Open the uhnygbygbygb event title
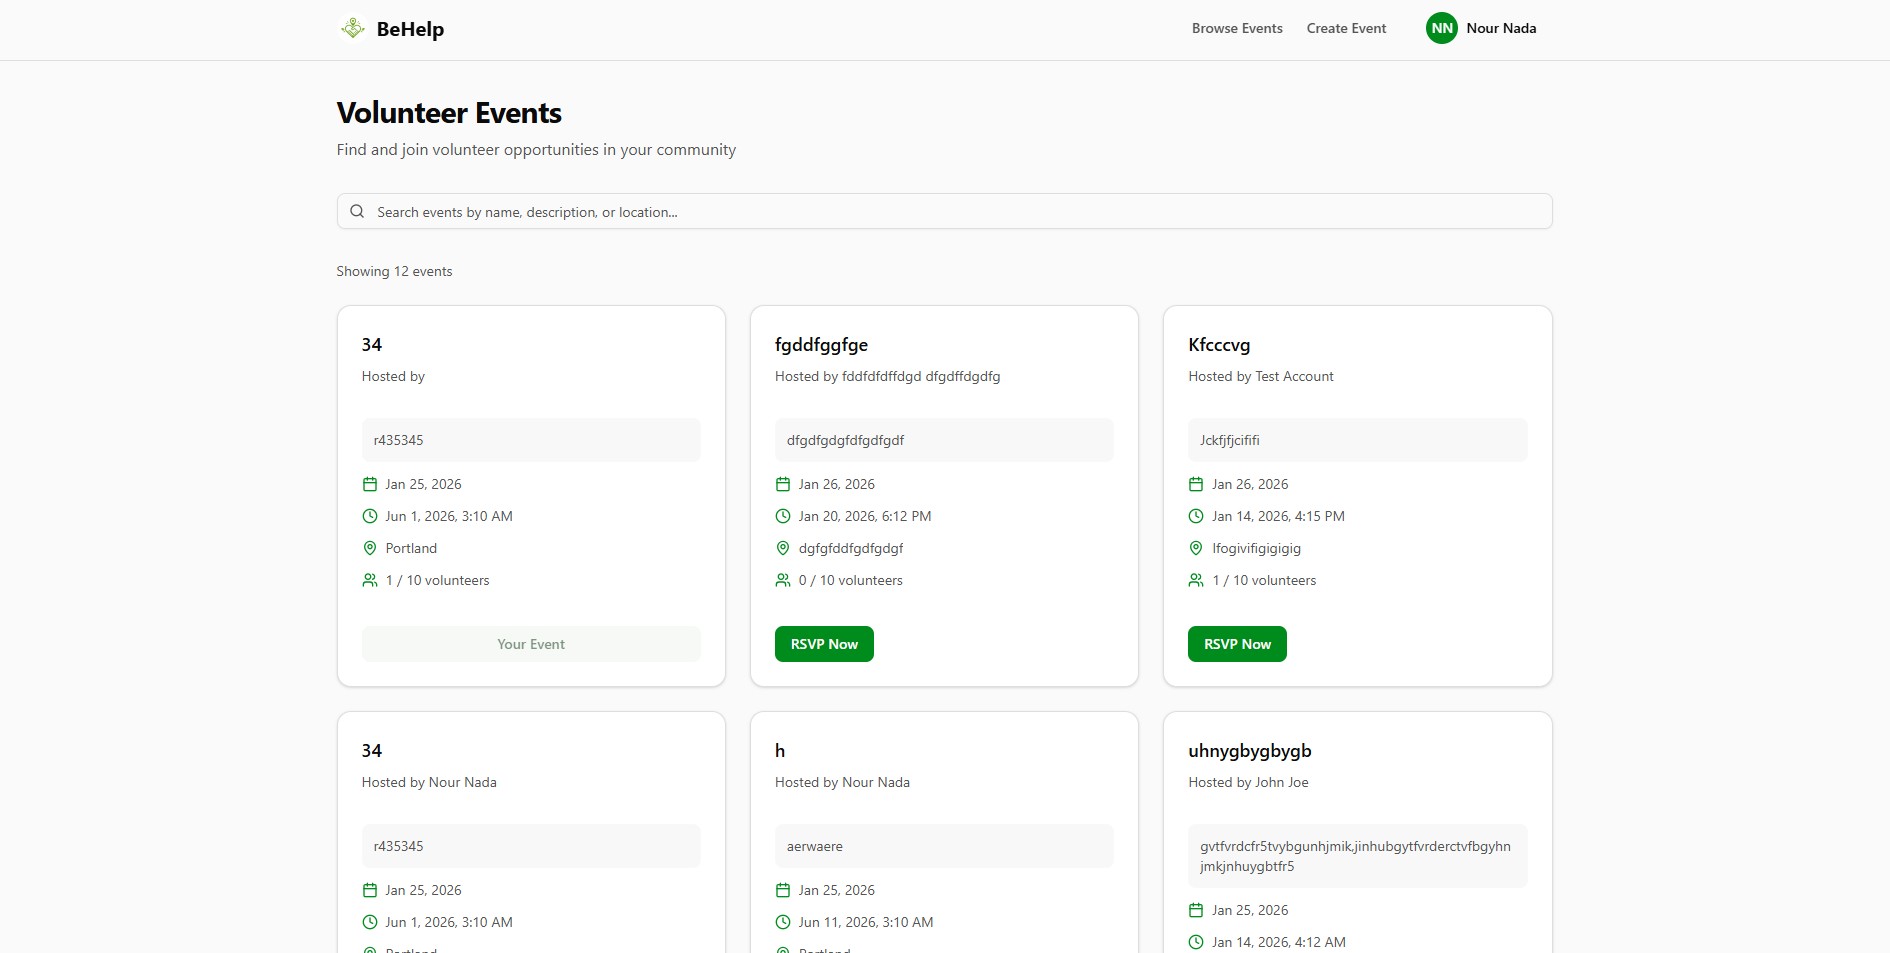The width and height of the screenshot is (1890, 953). [x=1249, y=751]
